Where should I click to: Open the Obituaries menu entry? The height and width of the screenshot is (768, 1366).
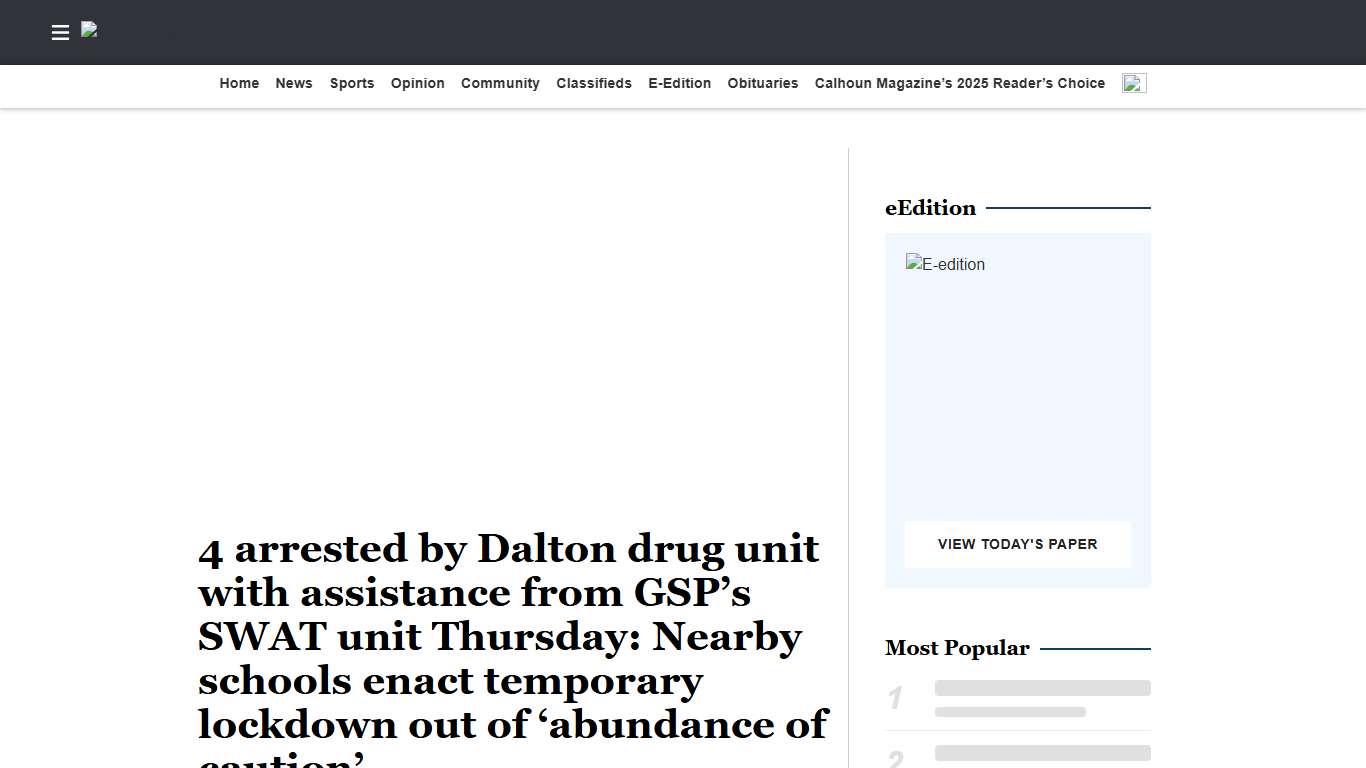point(762,83)
